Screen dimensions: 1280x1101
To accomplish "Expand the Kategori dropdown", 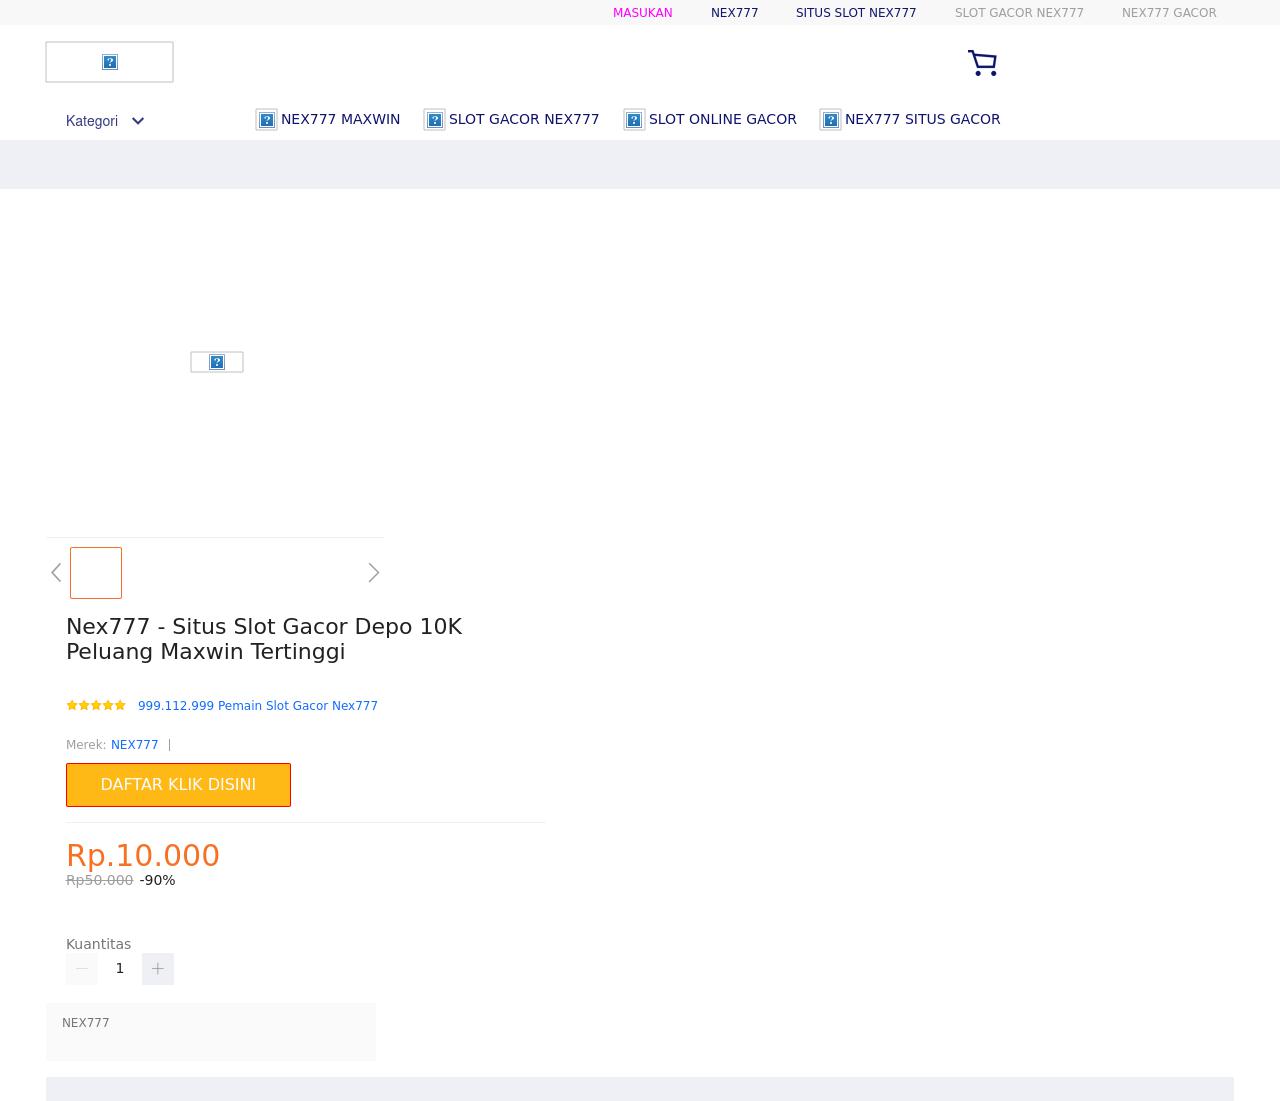I will coord(105,121).
